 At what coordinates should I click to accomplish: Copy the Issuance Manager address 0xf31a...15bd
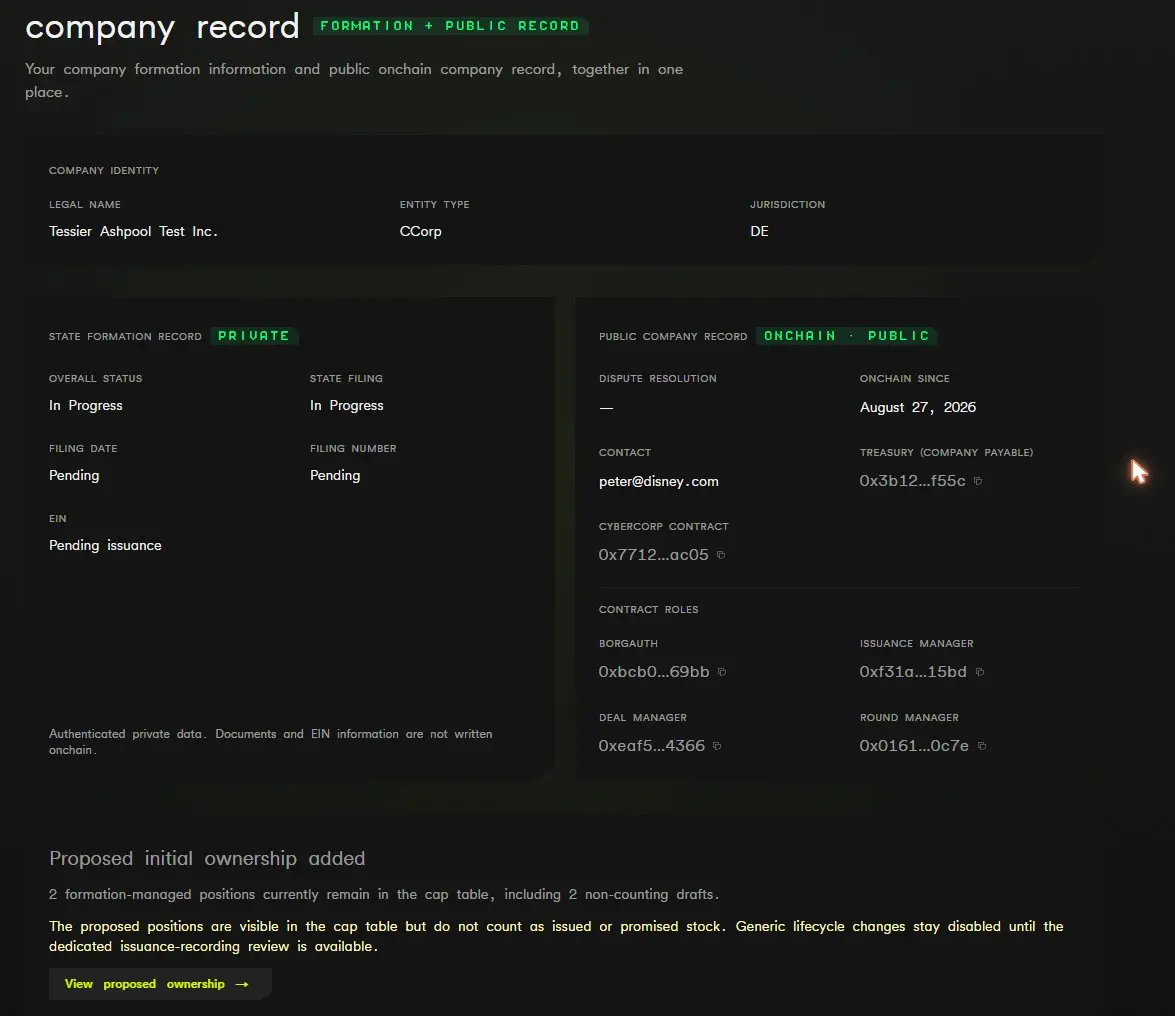pos(979,672)
